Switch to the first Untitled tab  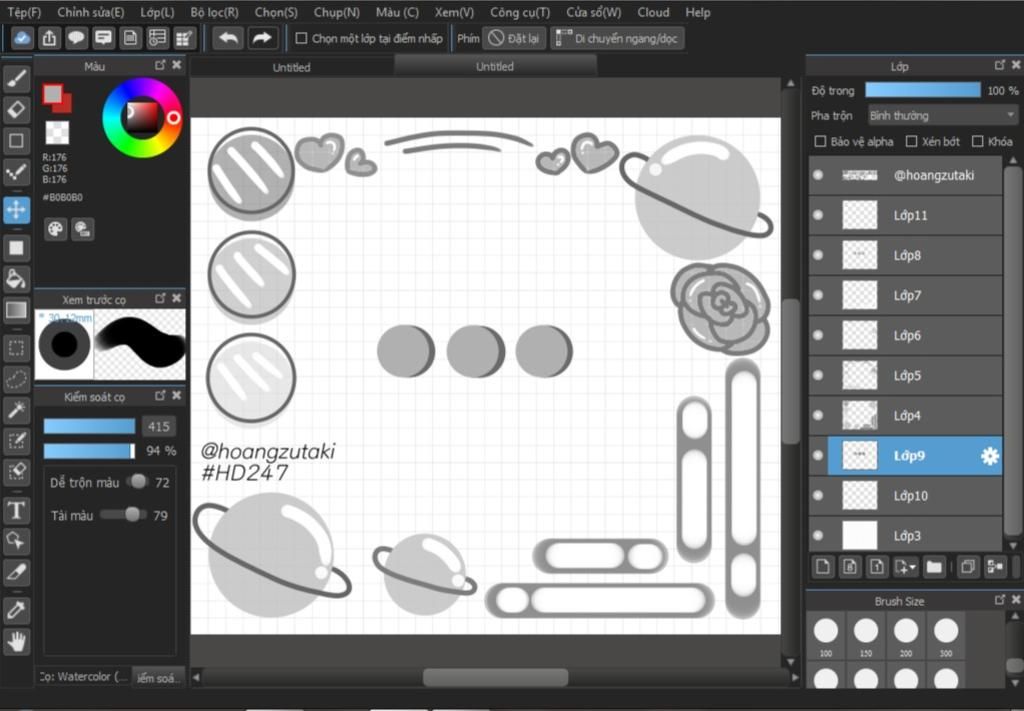[x=291, y=67]
